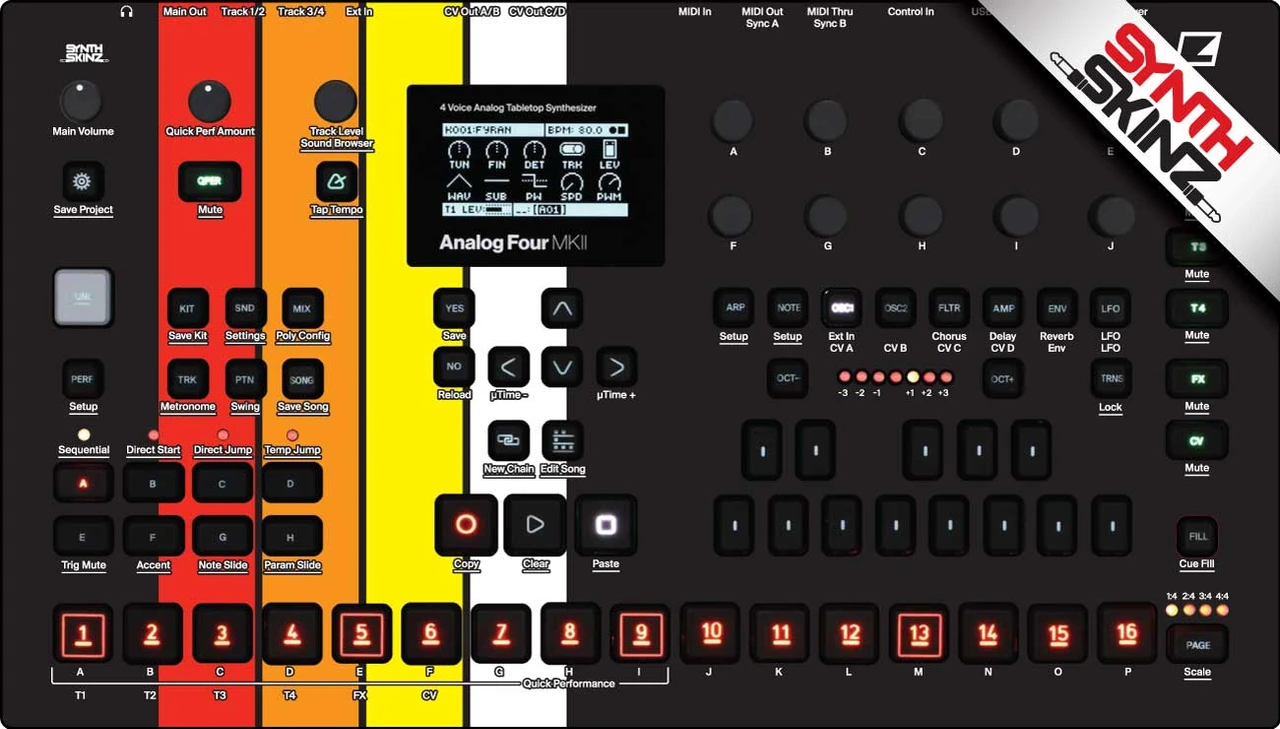Click the down arrow navigation key
Screen dimensions: 1280x729
pyautogui.click(x=562, y=367)
